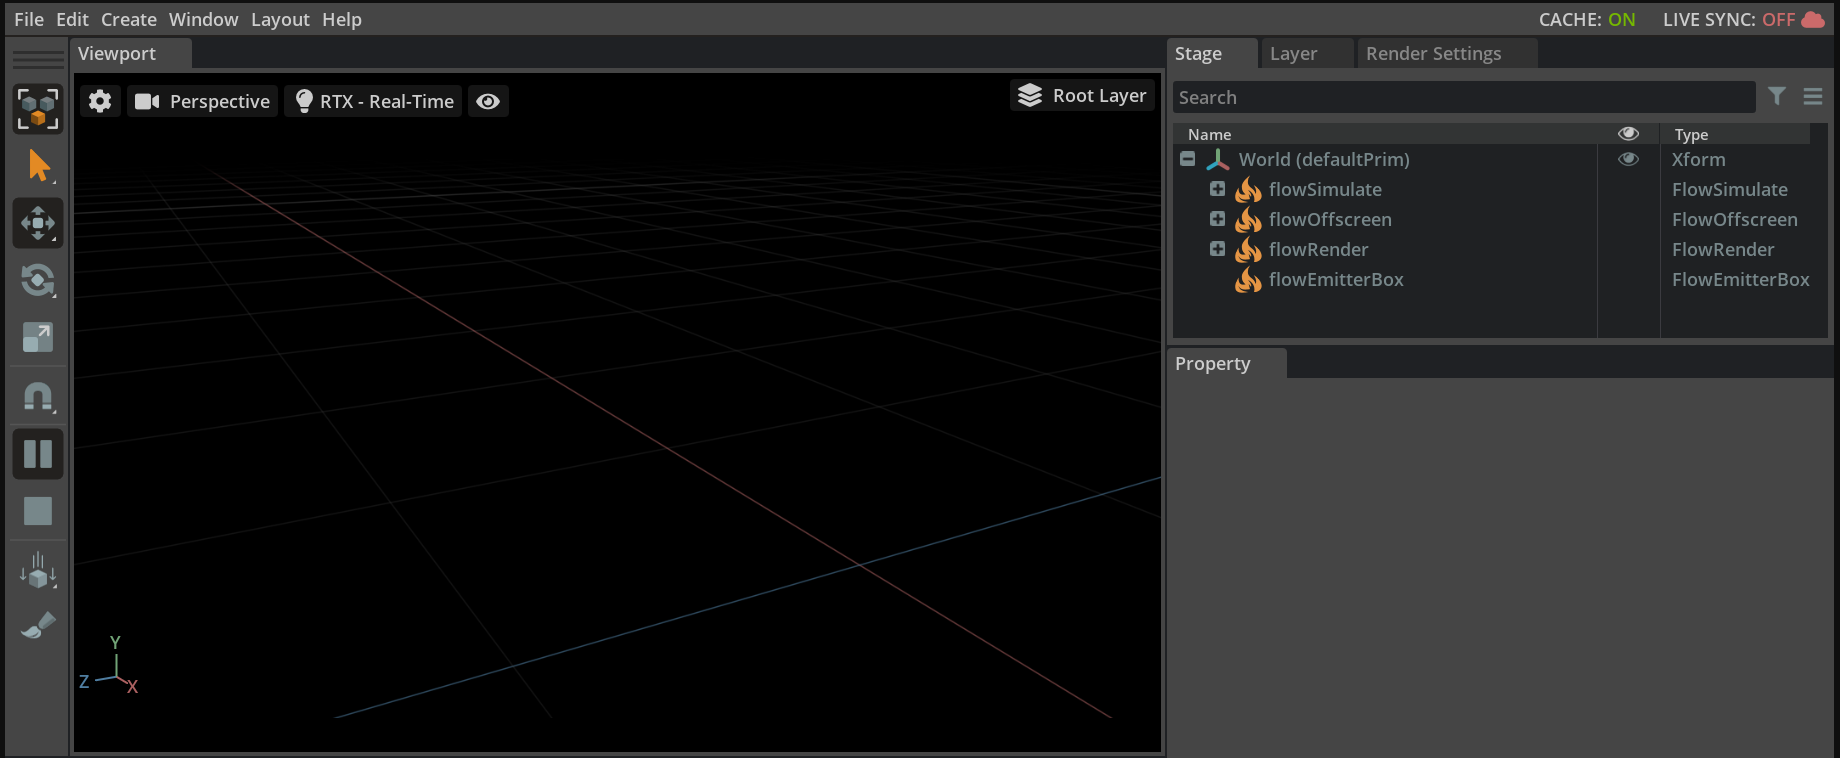Pause the simulation playback
The height and width of the screenshot is (758, 1840).
pyautogui.click(x=38, y=454)
